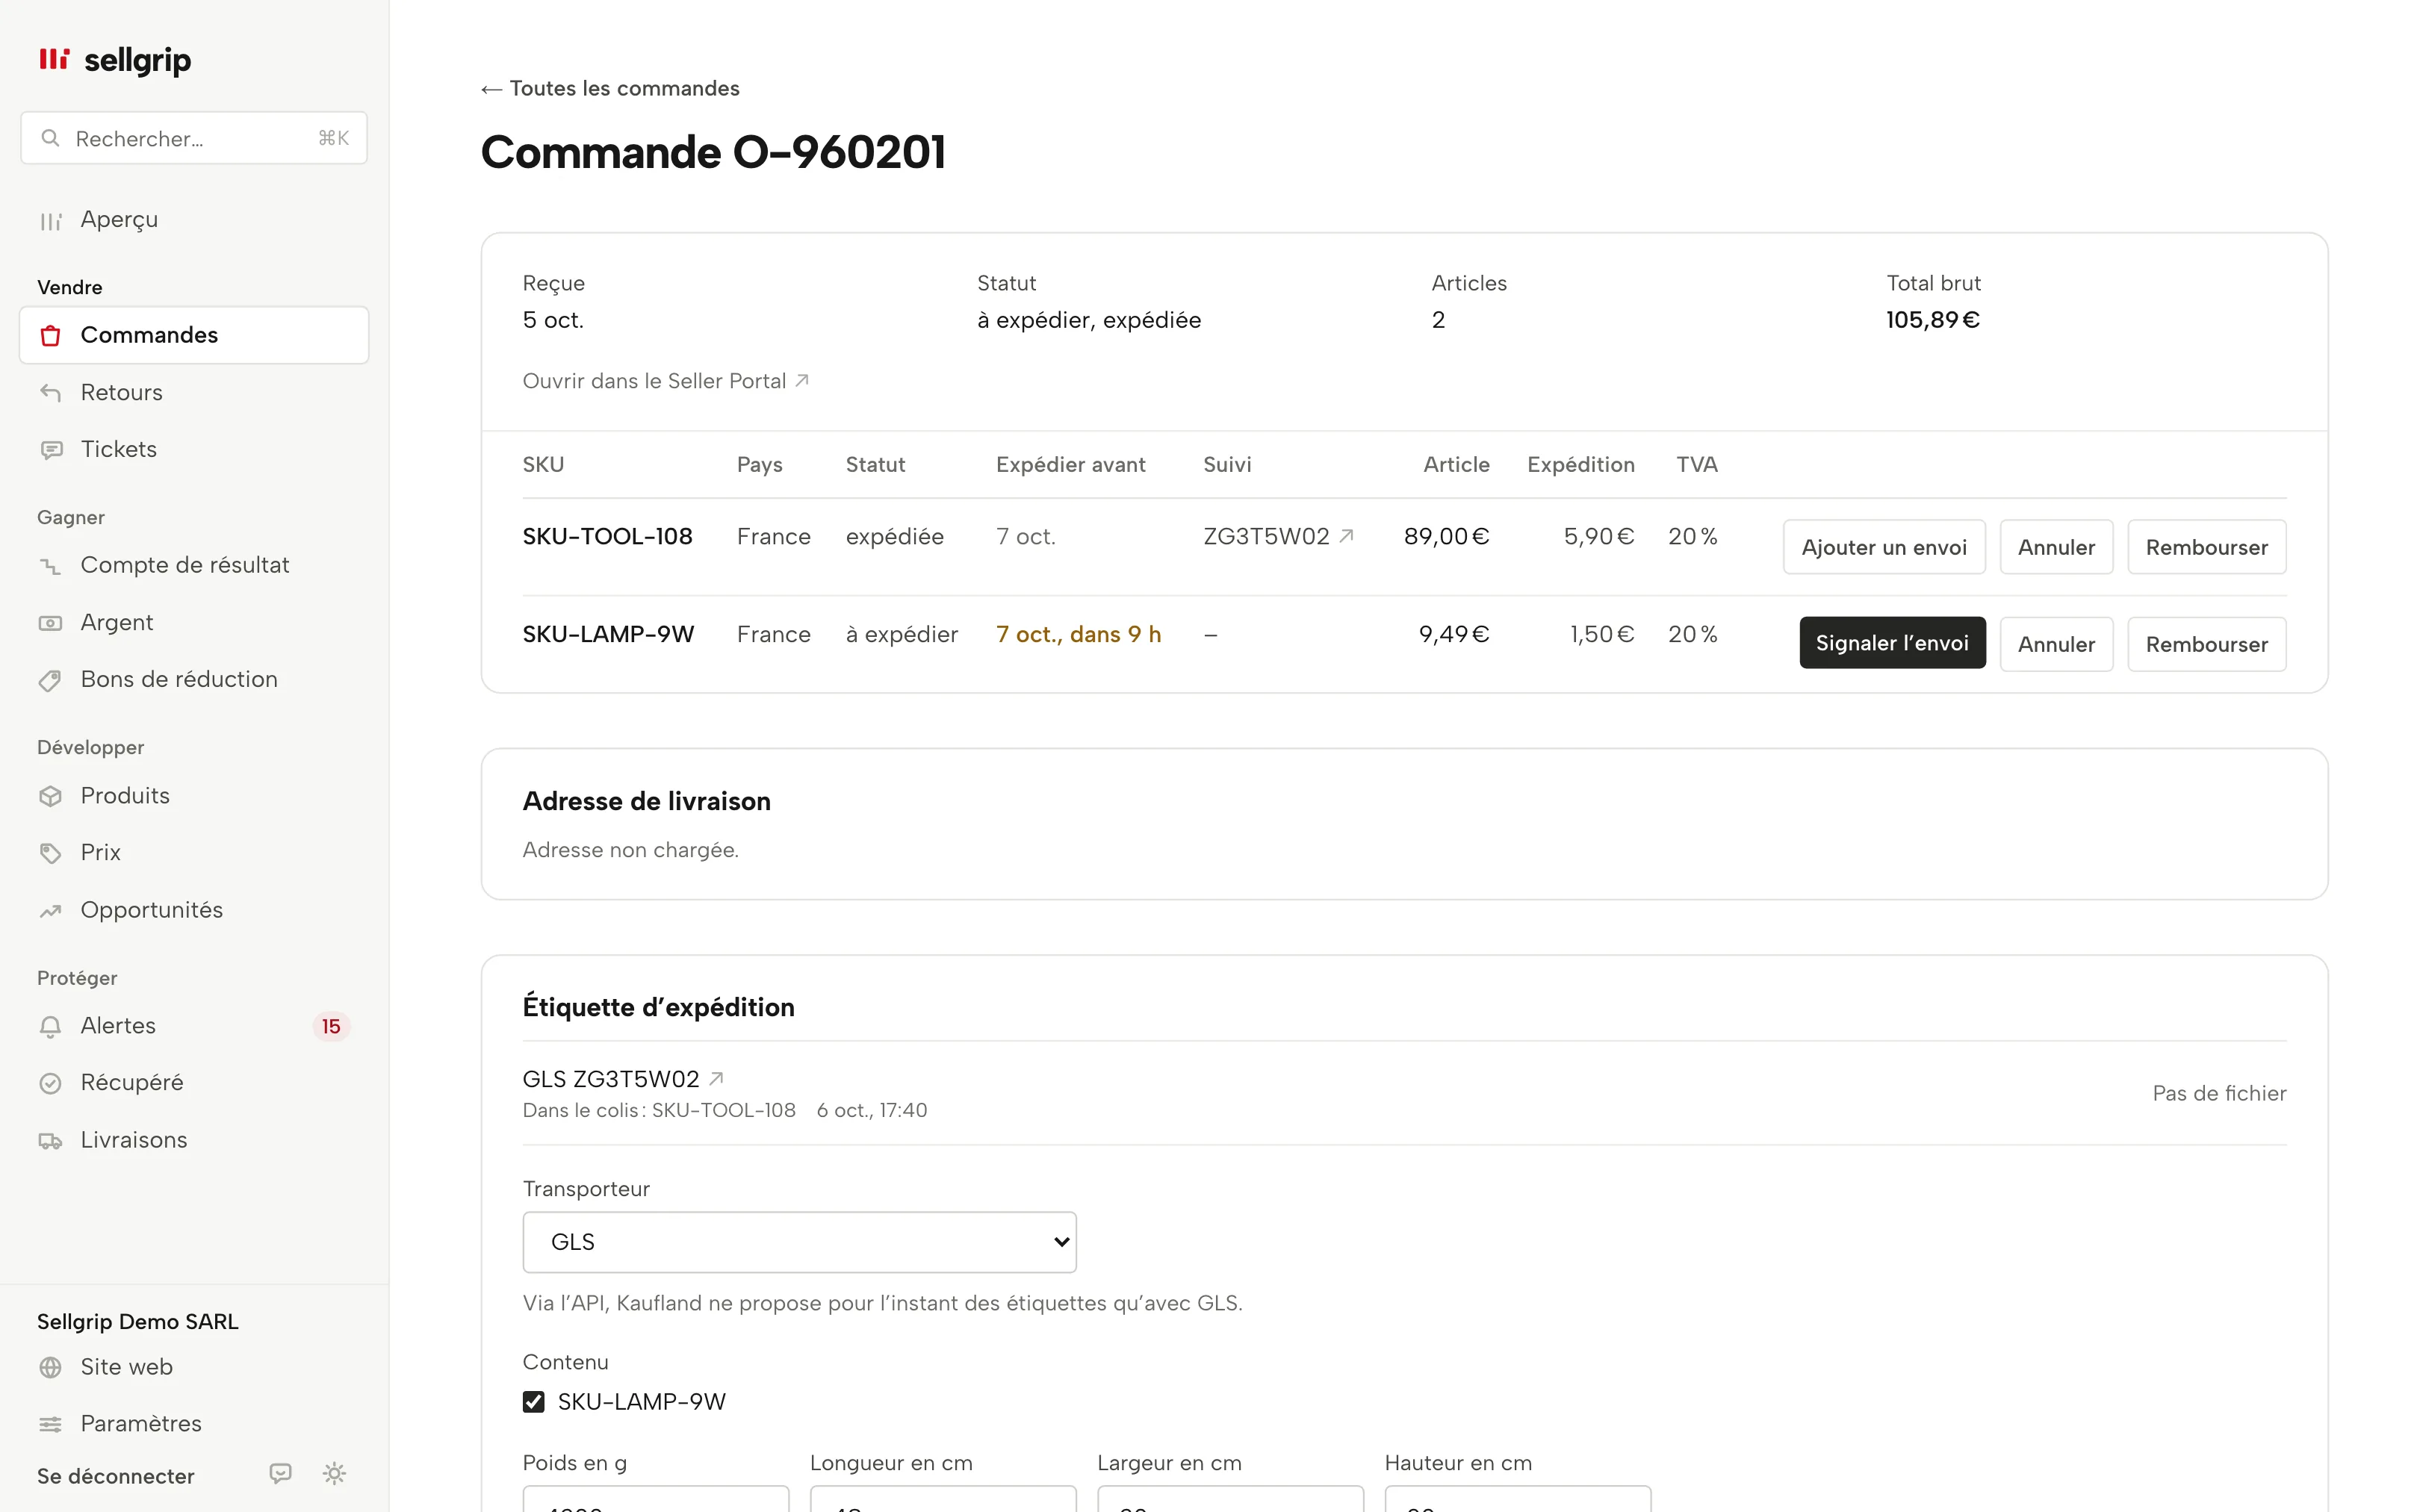Click the '7 oct., dans 9 h' deadline
Viewport: 2420px width, 1512px height.
tap(1078, 635)
